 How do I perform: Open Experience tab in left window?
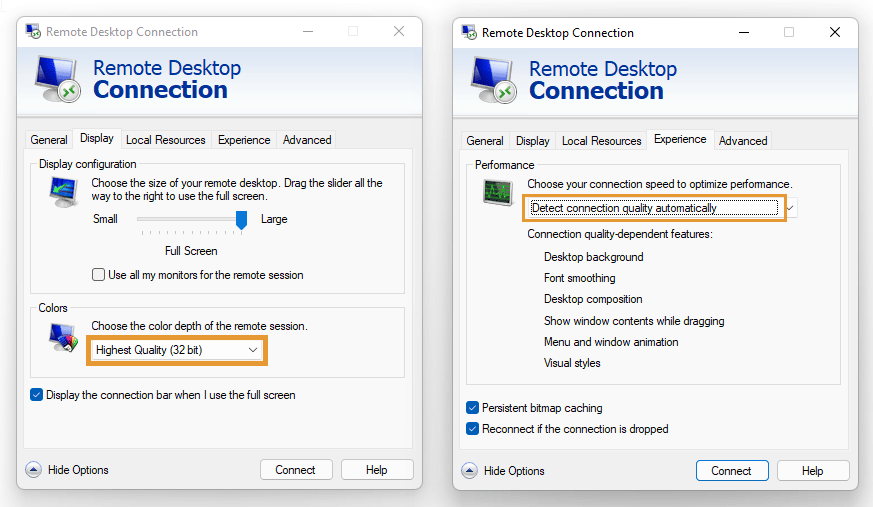pos(244,140)
